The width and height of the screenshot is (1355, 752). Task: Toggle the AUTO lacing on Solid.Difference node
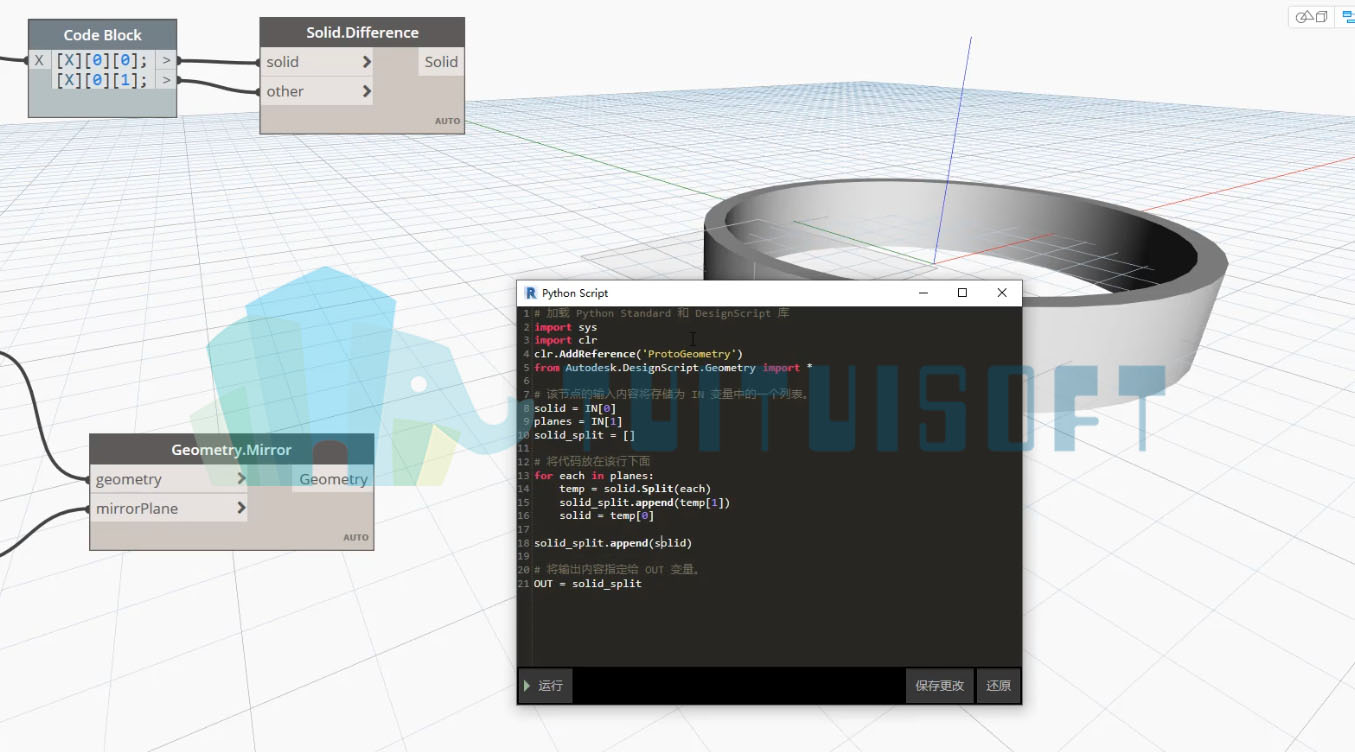(447, 121)
